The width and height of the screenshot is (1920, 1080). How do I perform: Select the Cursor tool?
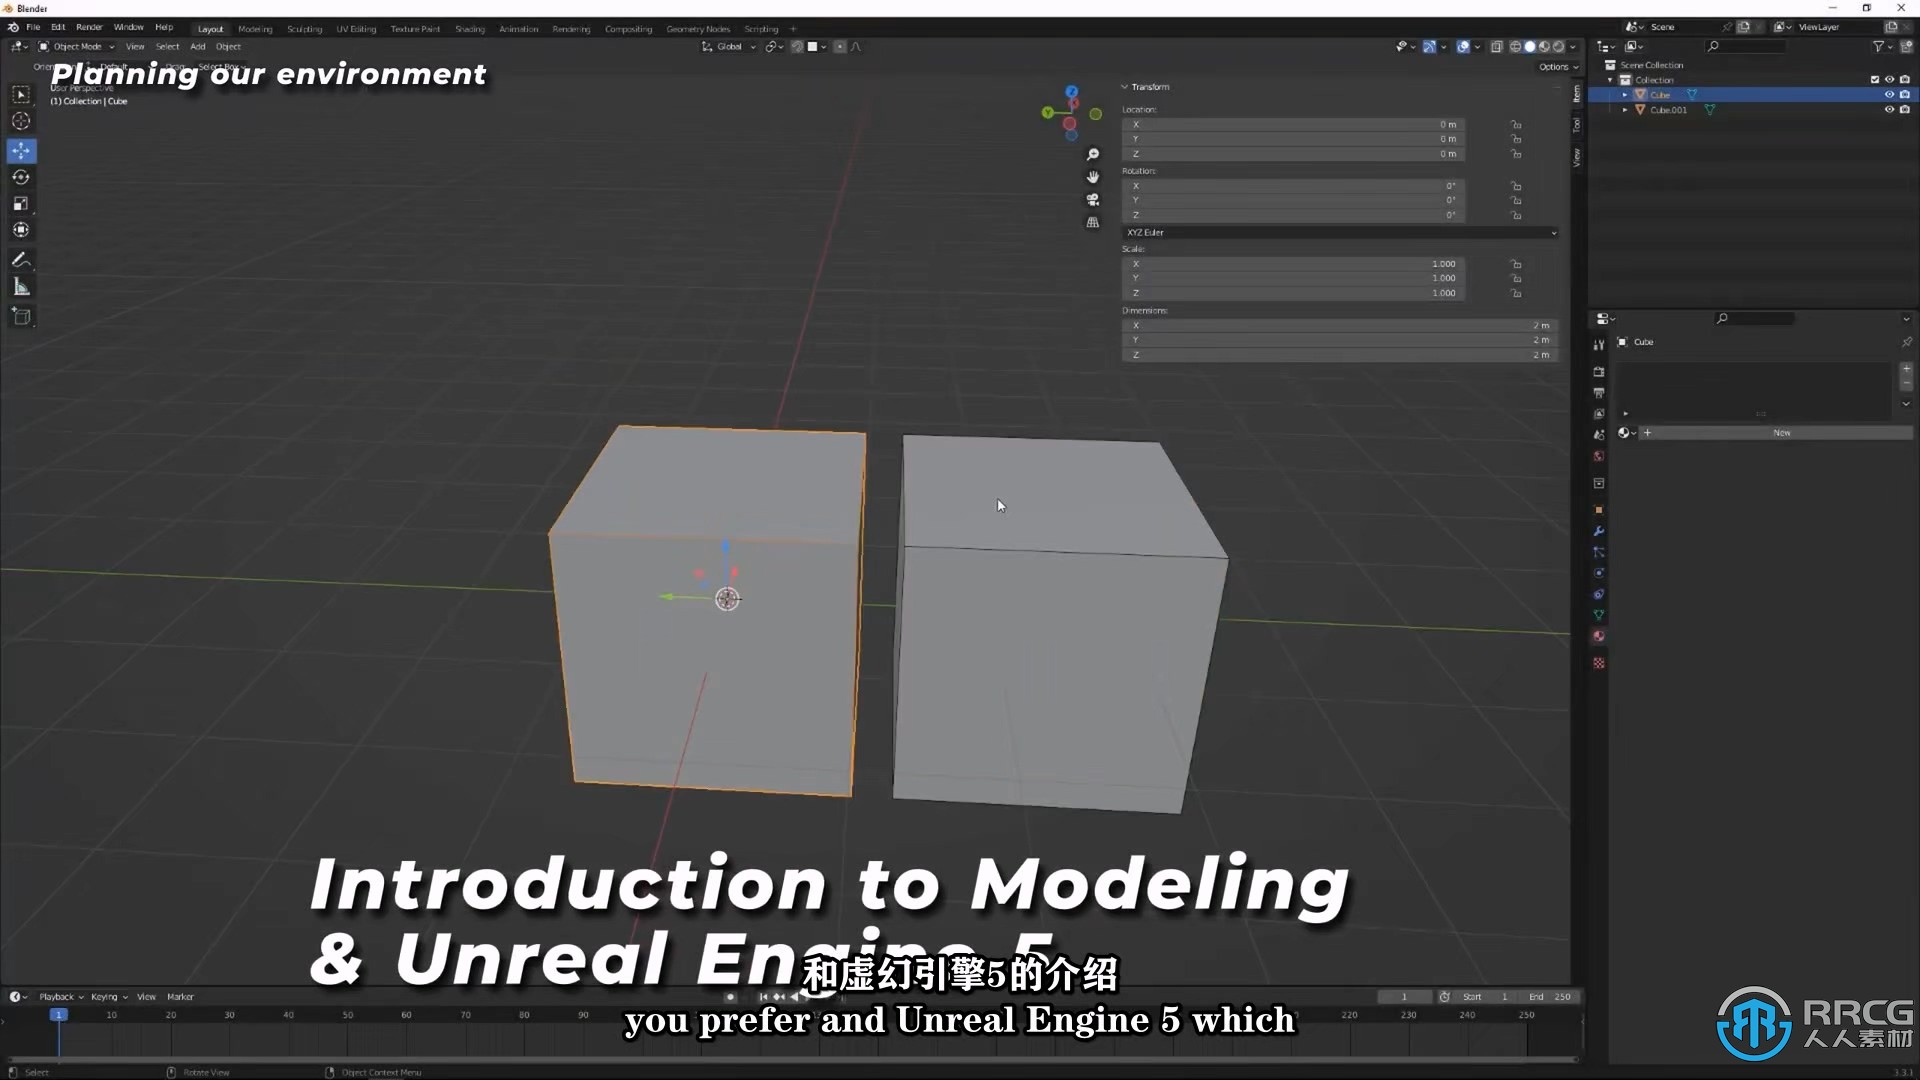pyautogui.click(x=21, y=121)
